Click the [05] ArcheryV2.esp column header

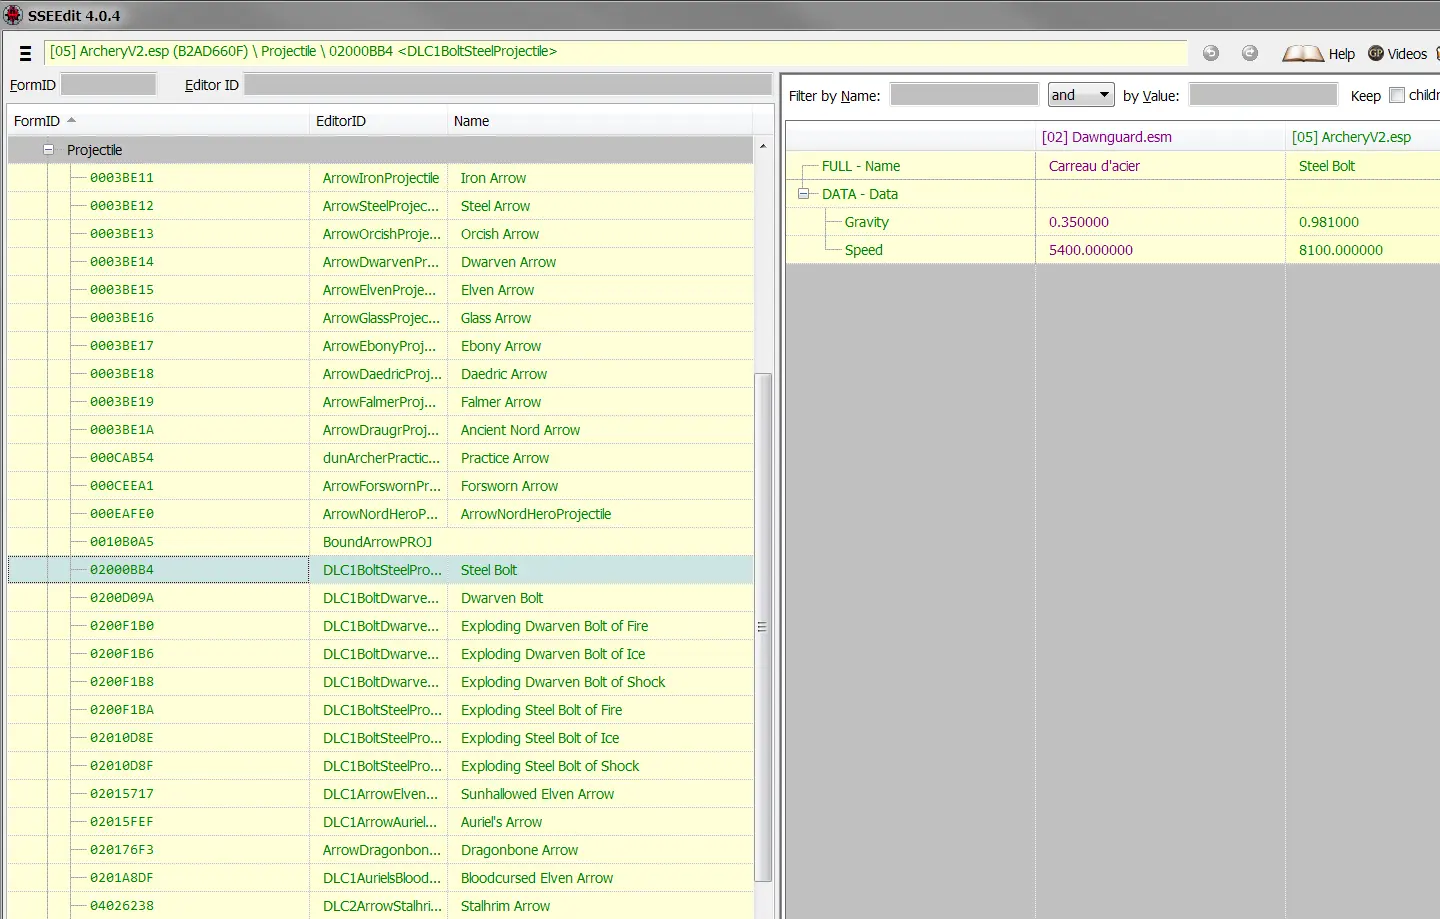(x=1362, y=137)
